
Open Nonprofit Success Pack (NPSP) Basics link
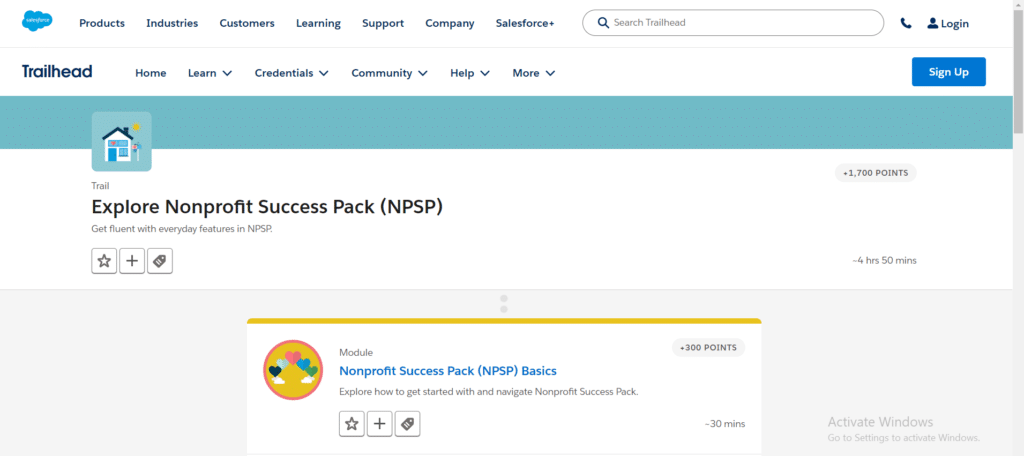tap(448, 371)
